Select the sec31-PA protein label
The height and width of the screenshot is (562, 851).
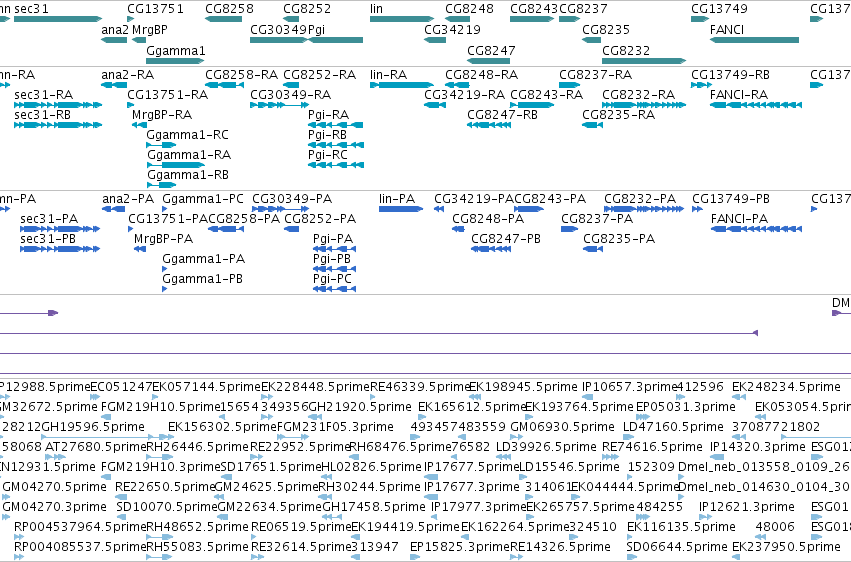coord(49,219)
